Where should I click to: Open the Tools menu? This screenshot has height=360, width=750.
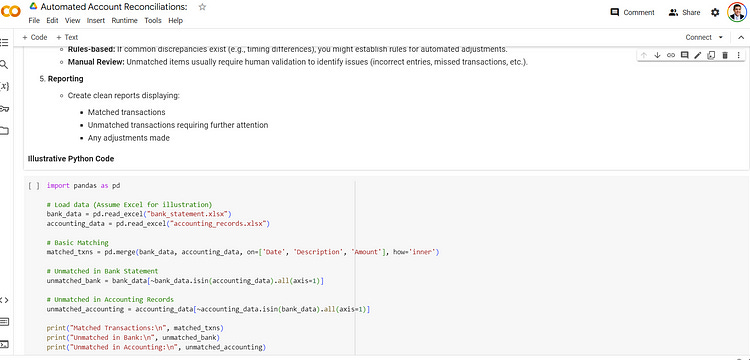153,21
